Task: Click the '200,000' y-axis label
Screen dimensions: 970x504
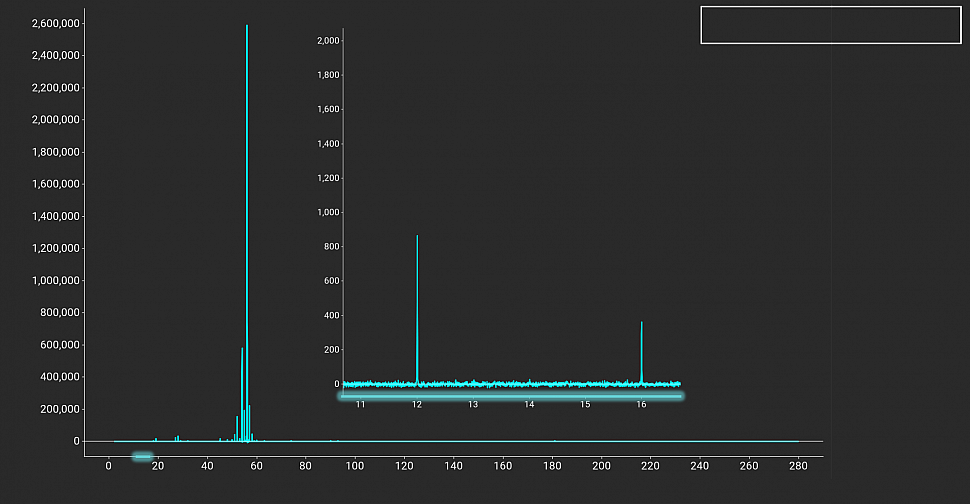Action: (x=60, y=409)
